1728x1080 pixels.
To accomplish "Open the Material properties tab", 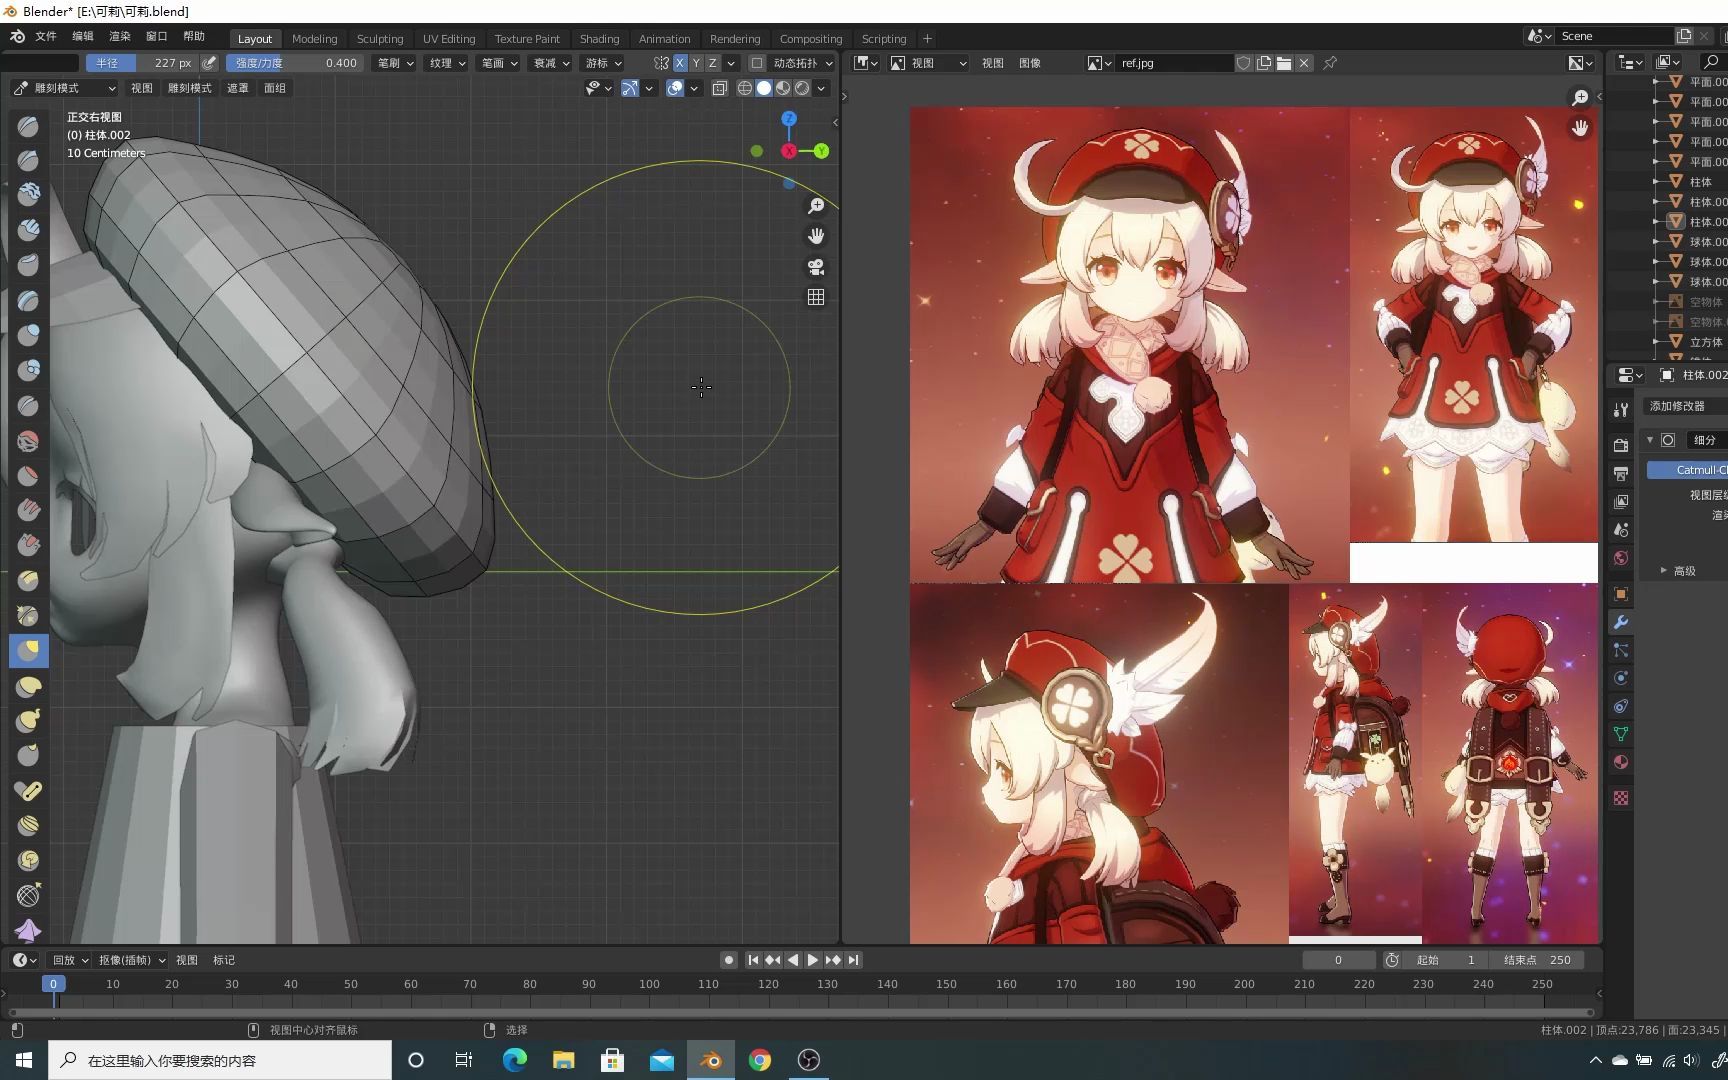I will click(x=1621, y=762).
